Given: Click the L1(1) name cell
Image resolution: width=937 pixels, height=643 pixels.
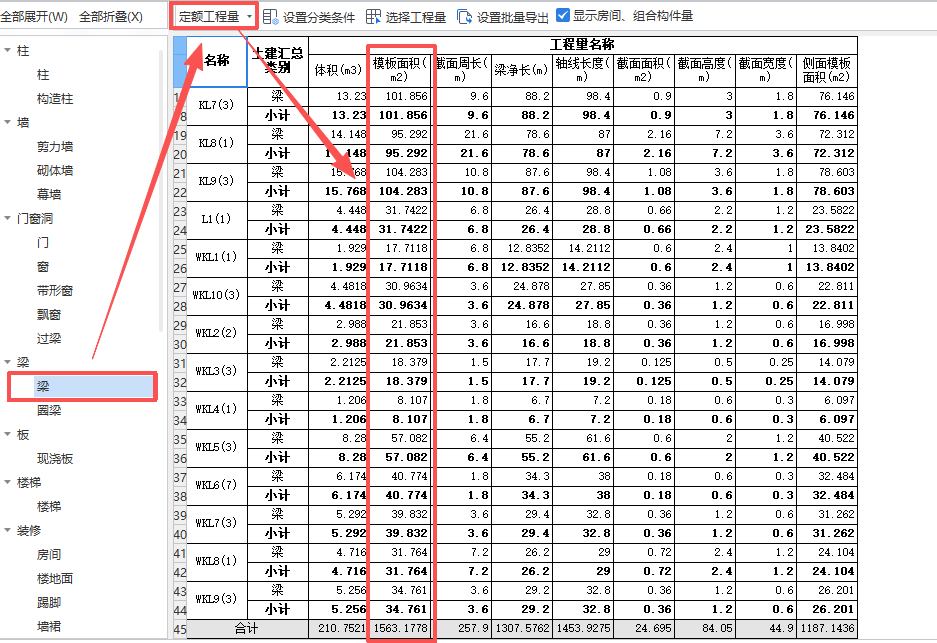Looking at the screenshot, I should click(217, 219).
